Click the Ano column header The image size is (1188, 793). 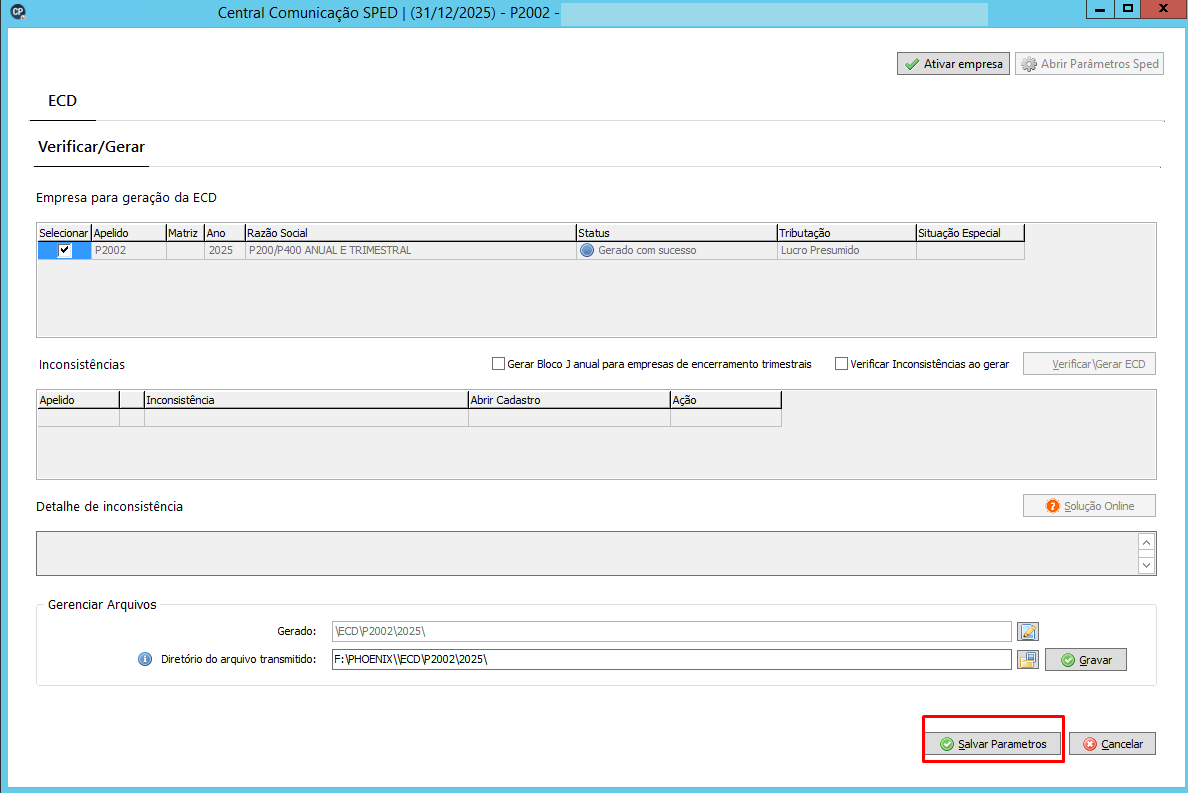tap(225, 233)
